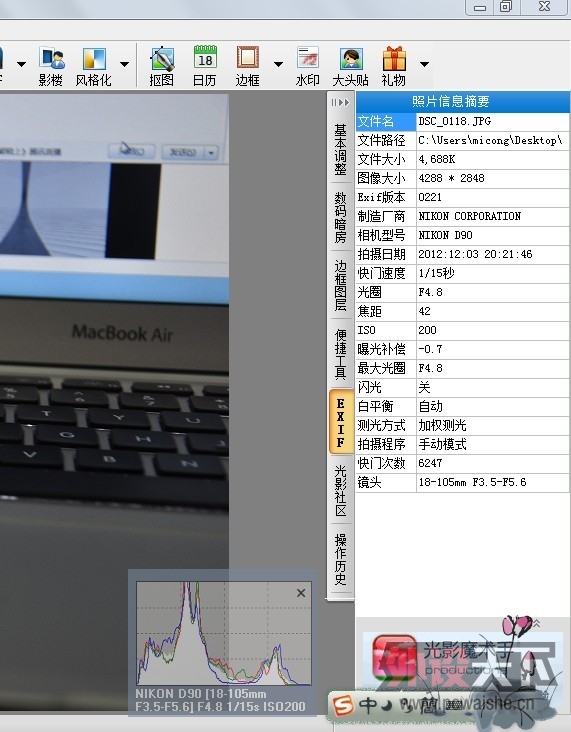Image resolution: width=571 pixels, height=732 pixels.
Task: Expand the dropdown arrow left of 影楼
Action: pyautogui.click(x=21, y=63)
